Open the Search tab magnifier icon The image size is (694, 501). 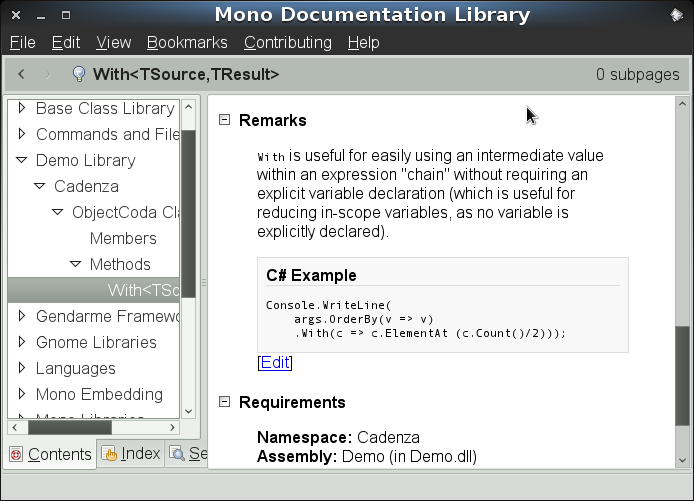tap(177, 454)
